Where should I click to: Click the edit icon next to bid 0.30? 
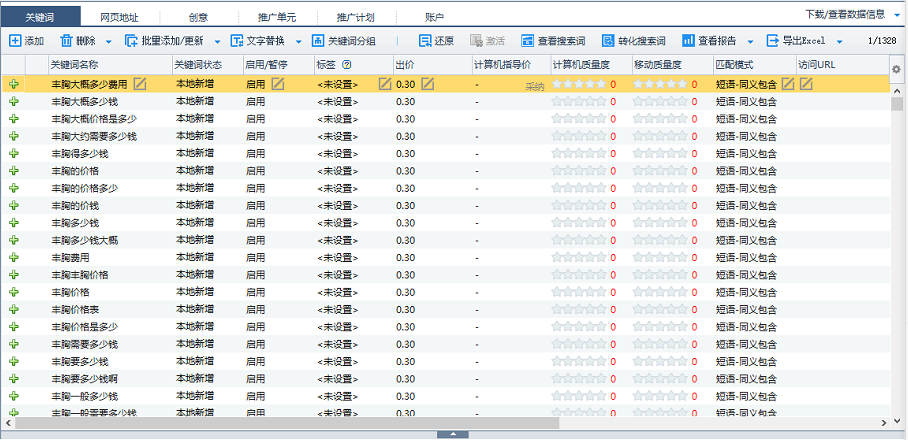tap(428, 84)
